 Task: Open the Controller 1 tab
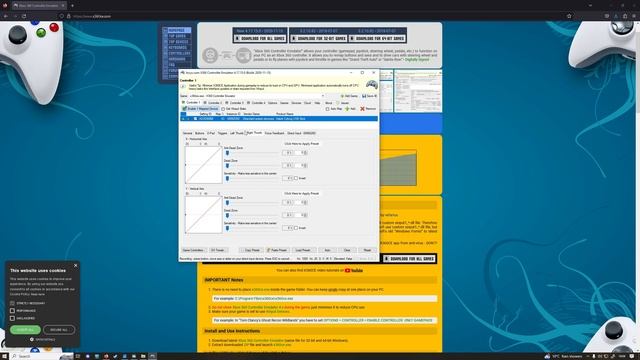190,102
